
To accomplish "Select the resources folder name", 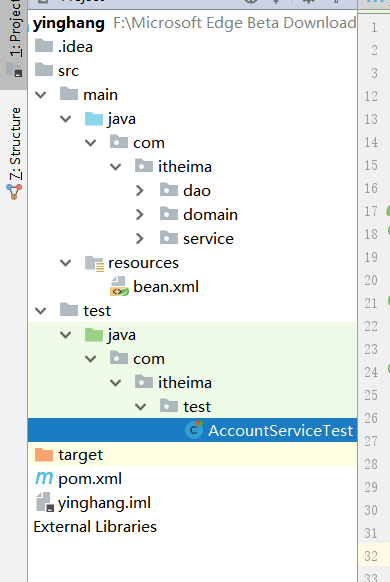I will [x=143, y=263].
